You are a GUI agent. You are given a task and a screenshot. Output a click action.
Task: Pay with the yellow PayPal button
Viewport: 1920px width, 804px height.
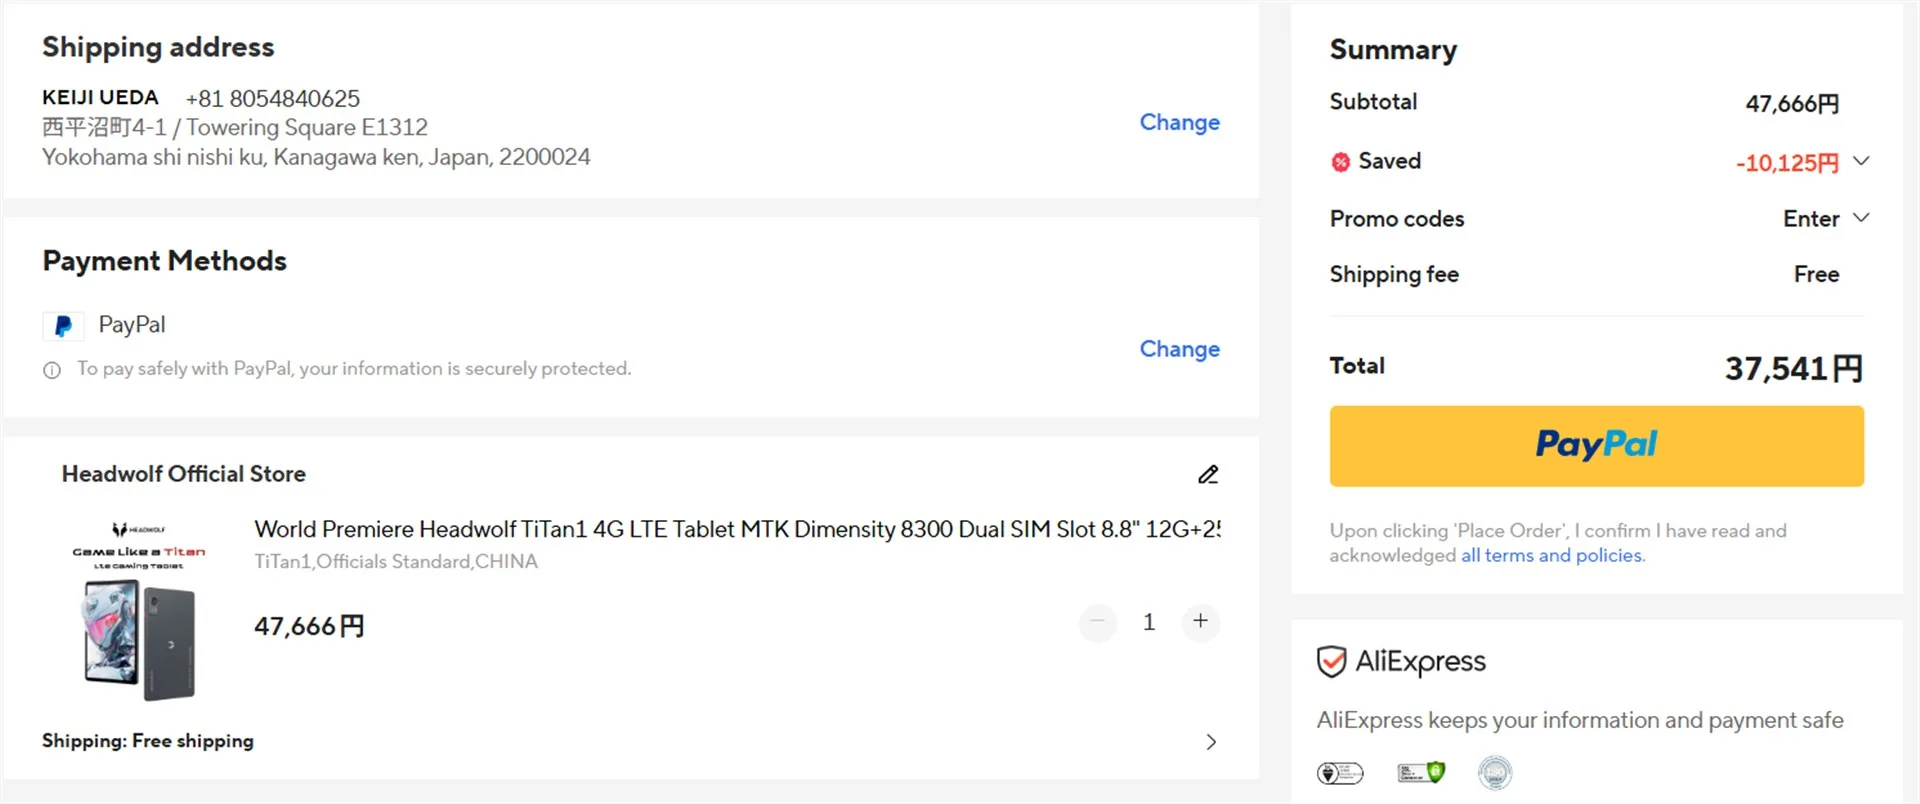point(1596,446)
